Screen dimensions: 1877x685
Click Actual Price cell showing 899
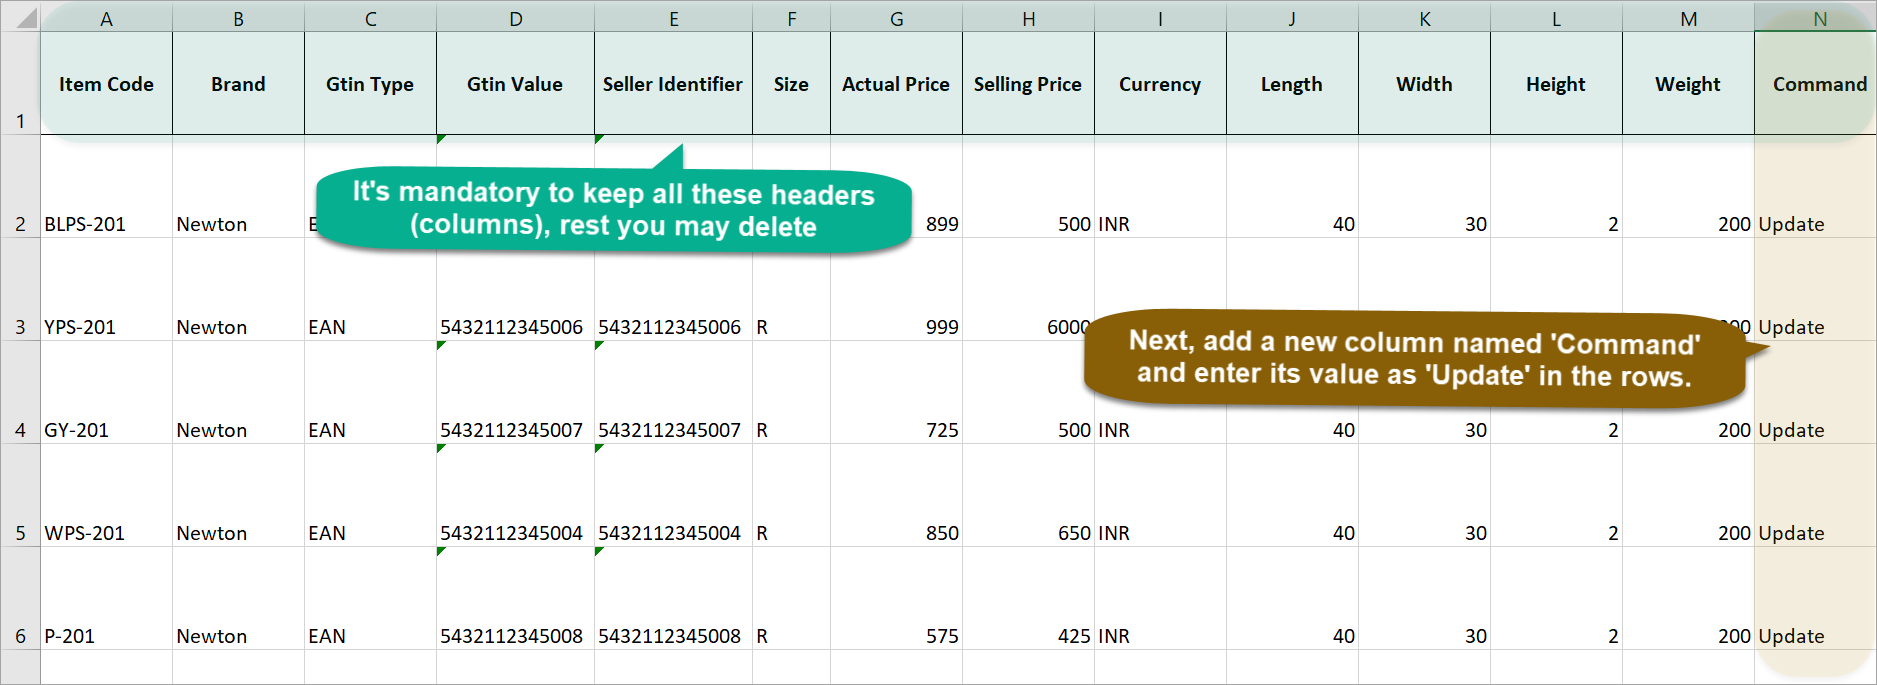coord(896,187)
